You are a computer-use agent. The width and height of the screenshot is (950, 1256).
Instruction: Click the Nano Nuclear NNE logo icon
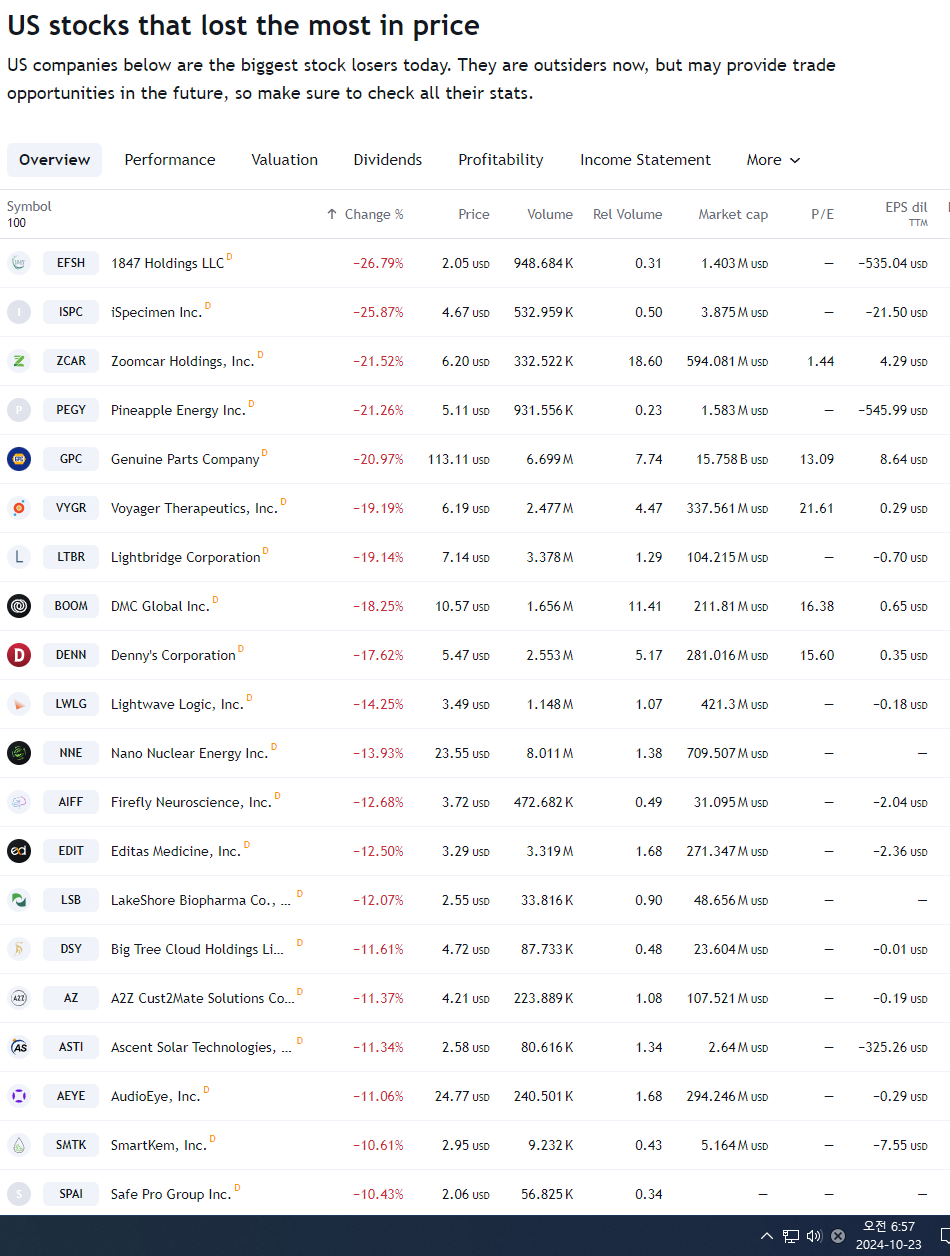[19, 753]
